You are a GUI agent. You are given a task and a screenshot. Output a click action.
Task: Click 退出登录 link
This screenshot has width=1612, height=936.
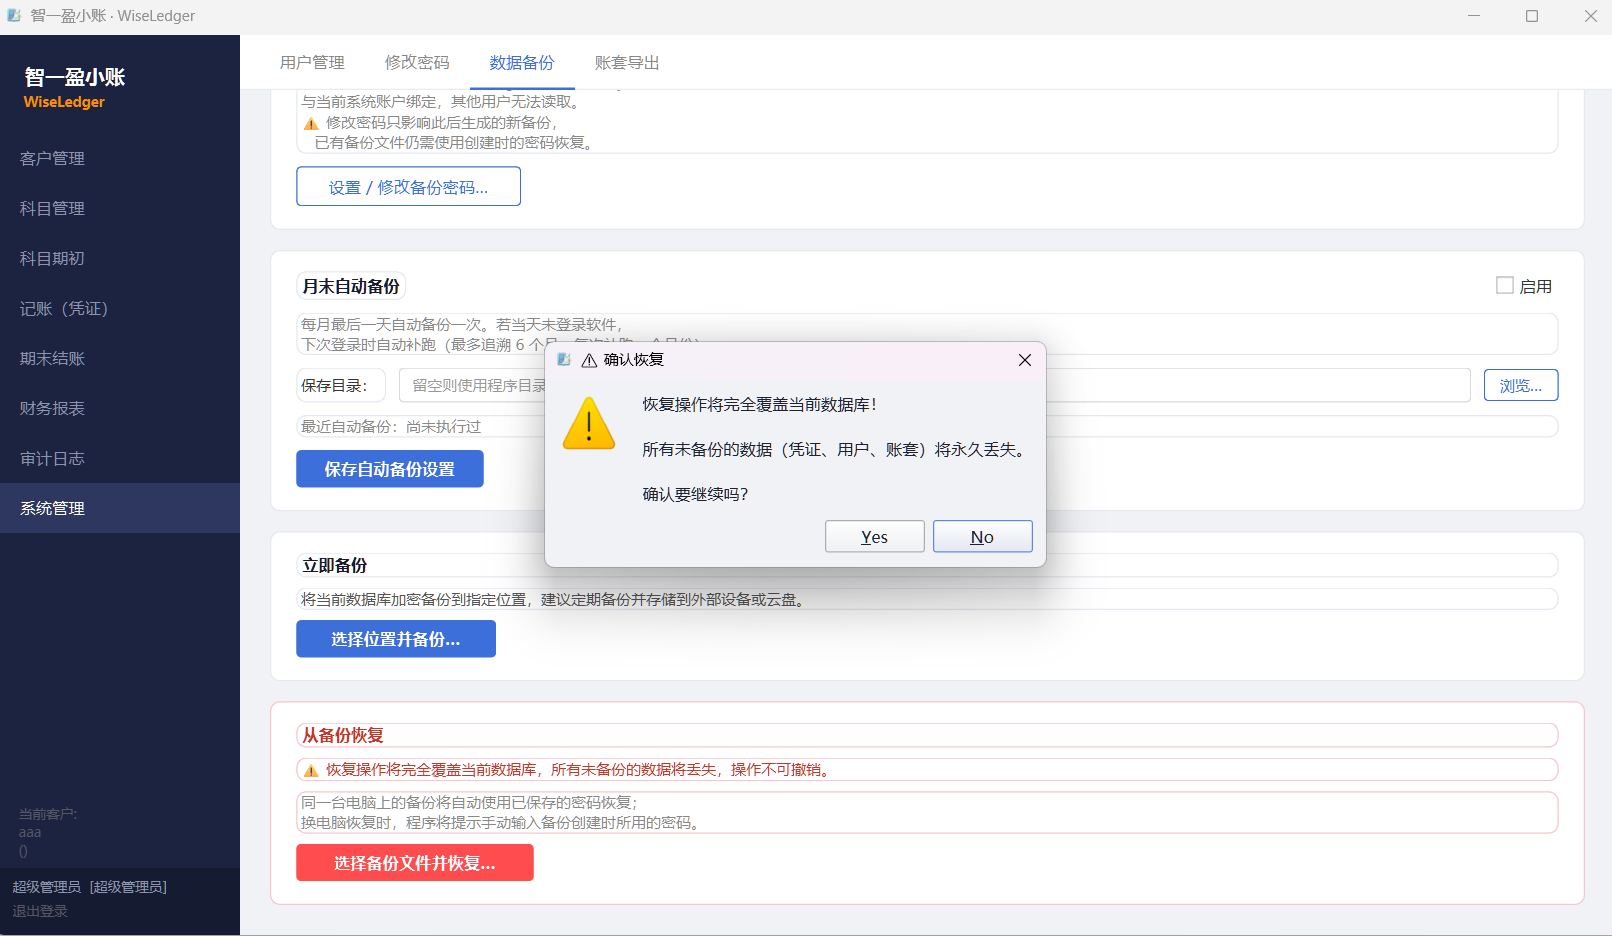[40, 911]
